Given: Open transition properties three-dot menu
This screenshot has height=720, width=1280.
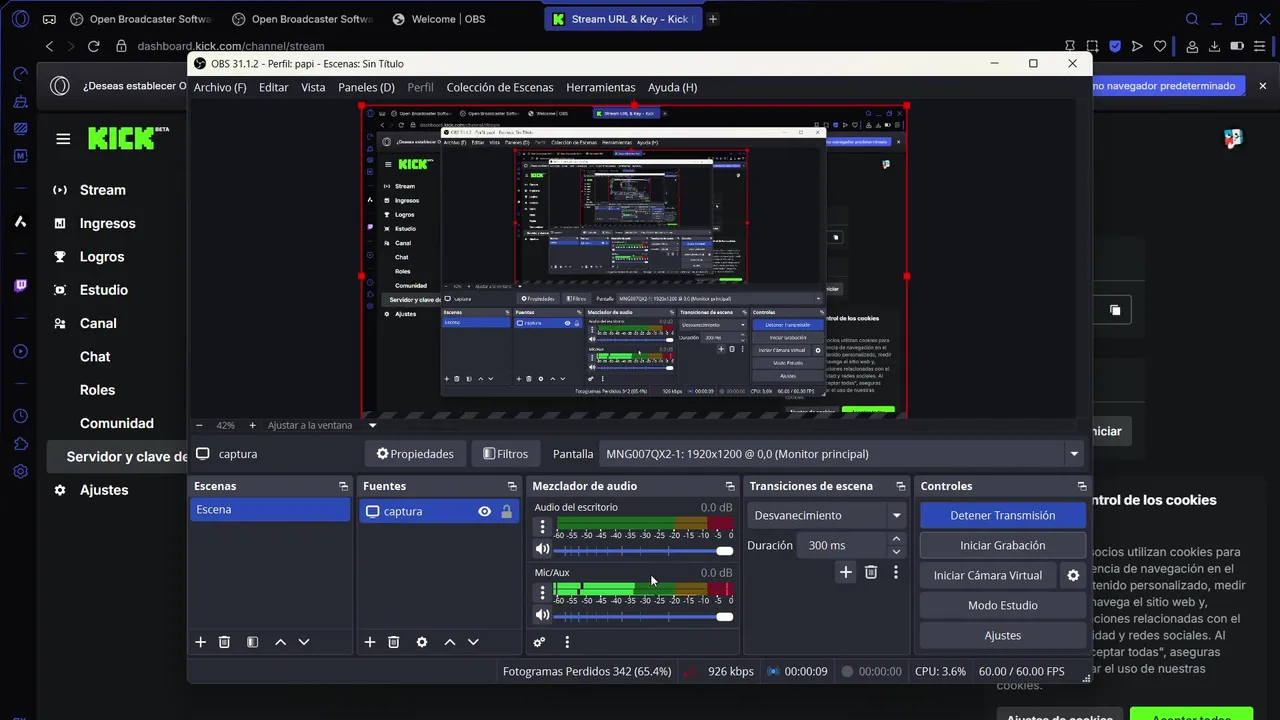Looking at the screenshot, I should 896,572.
